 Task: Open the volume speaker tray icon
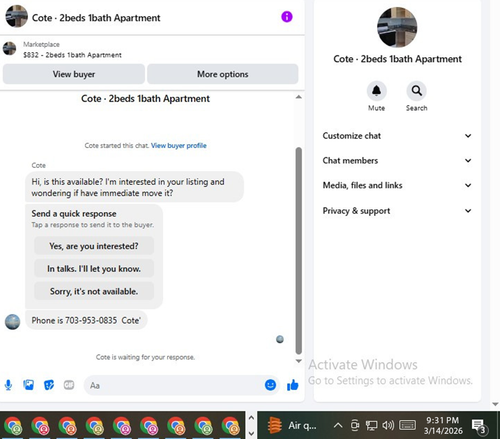(x=388, y=425)
